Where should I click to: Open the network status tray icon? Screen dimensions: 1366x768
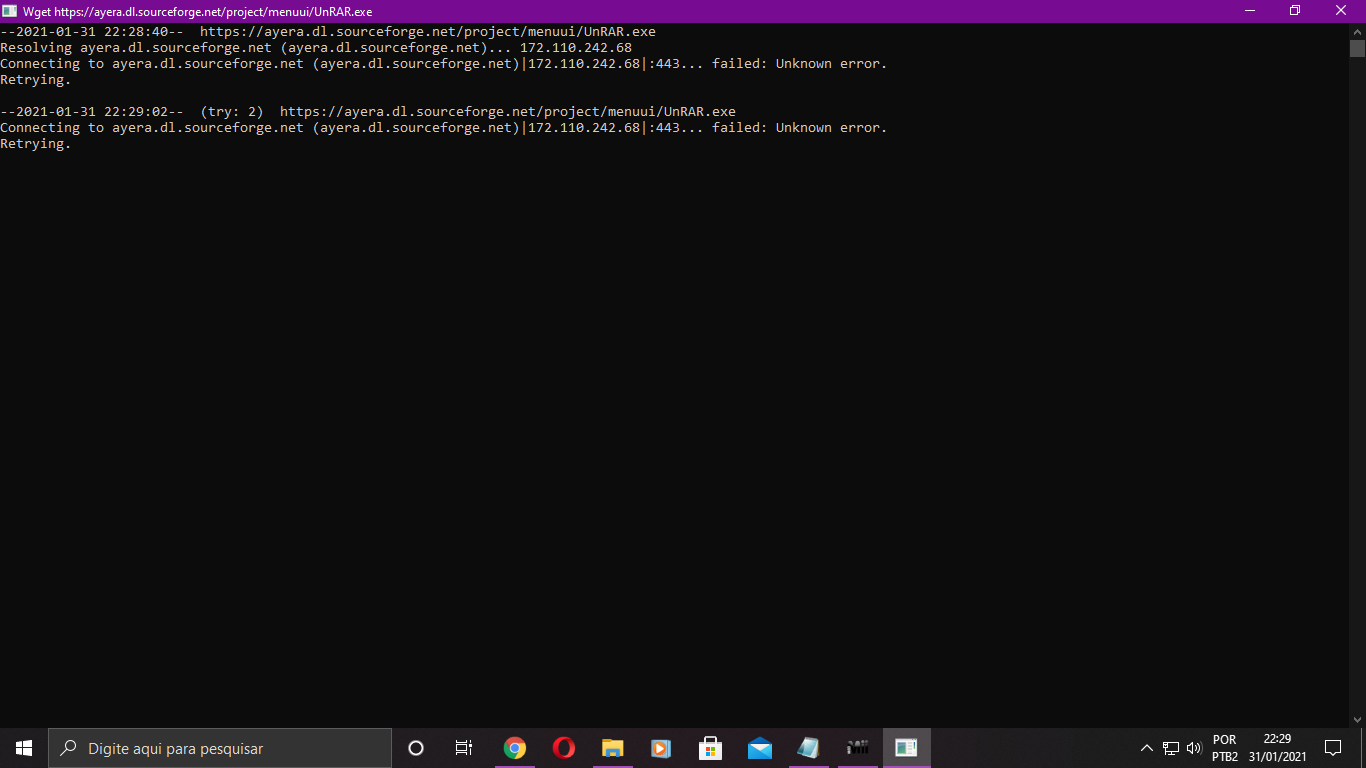[1171, 748]
